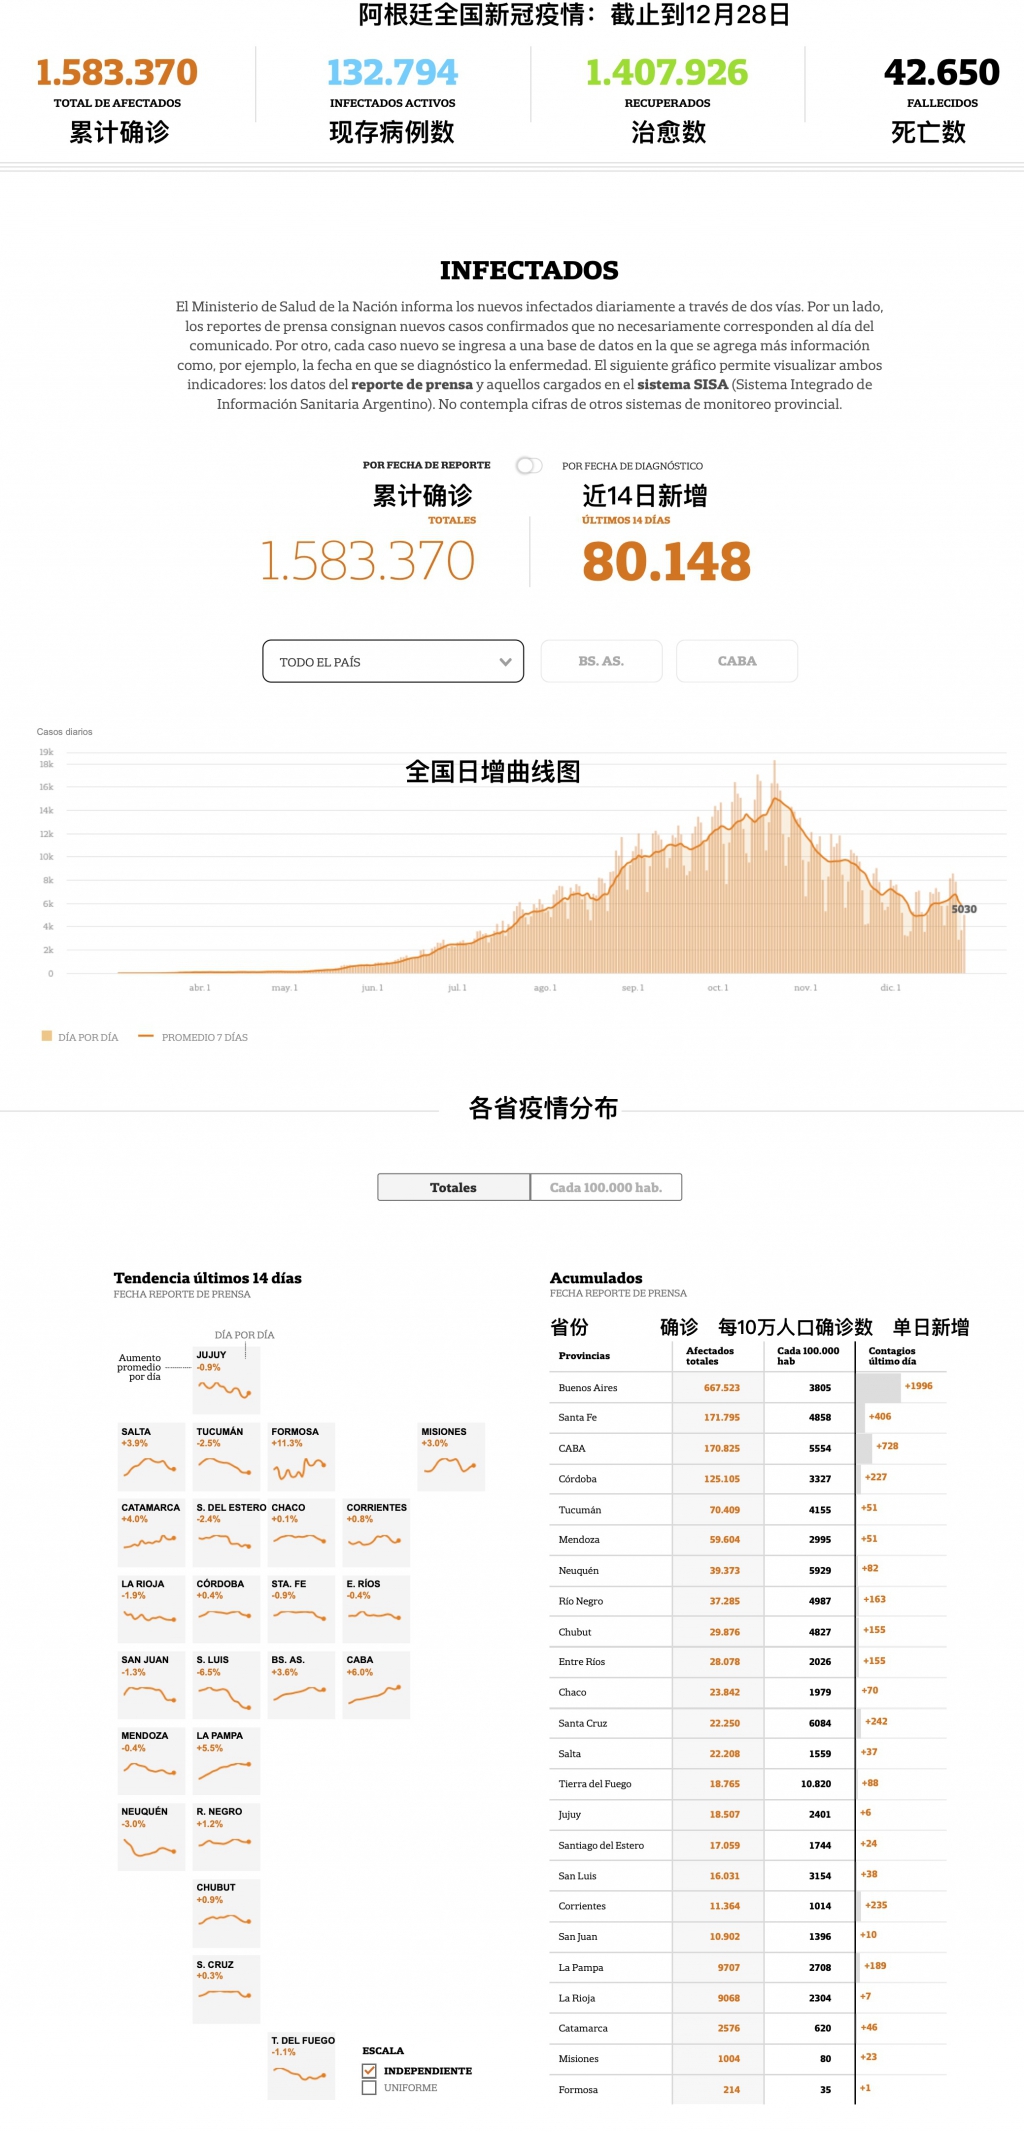
Task: Check the INDEPENDIENTE scale checkbox
Action: (370, 2071)
